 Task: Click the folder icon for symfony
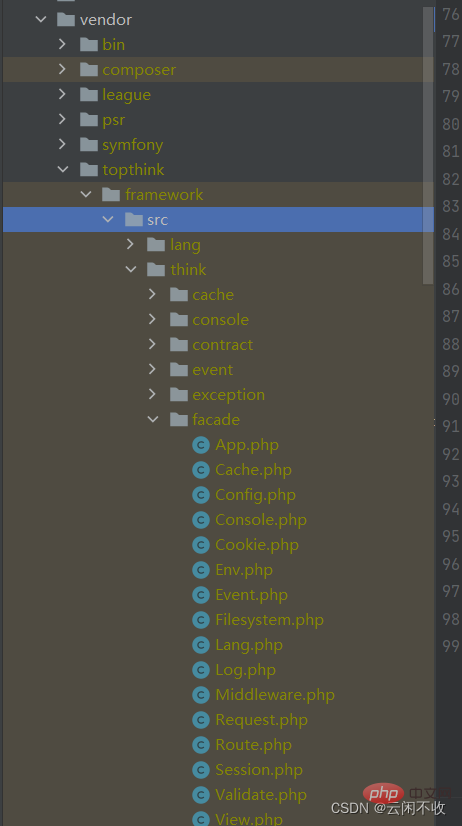coord(89,144)
